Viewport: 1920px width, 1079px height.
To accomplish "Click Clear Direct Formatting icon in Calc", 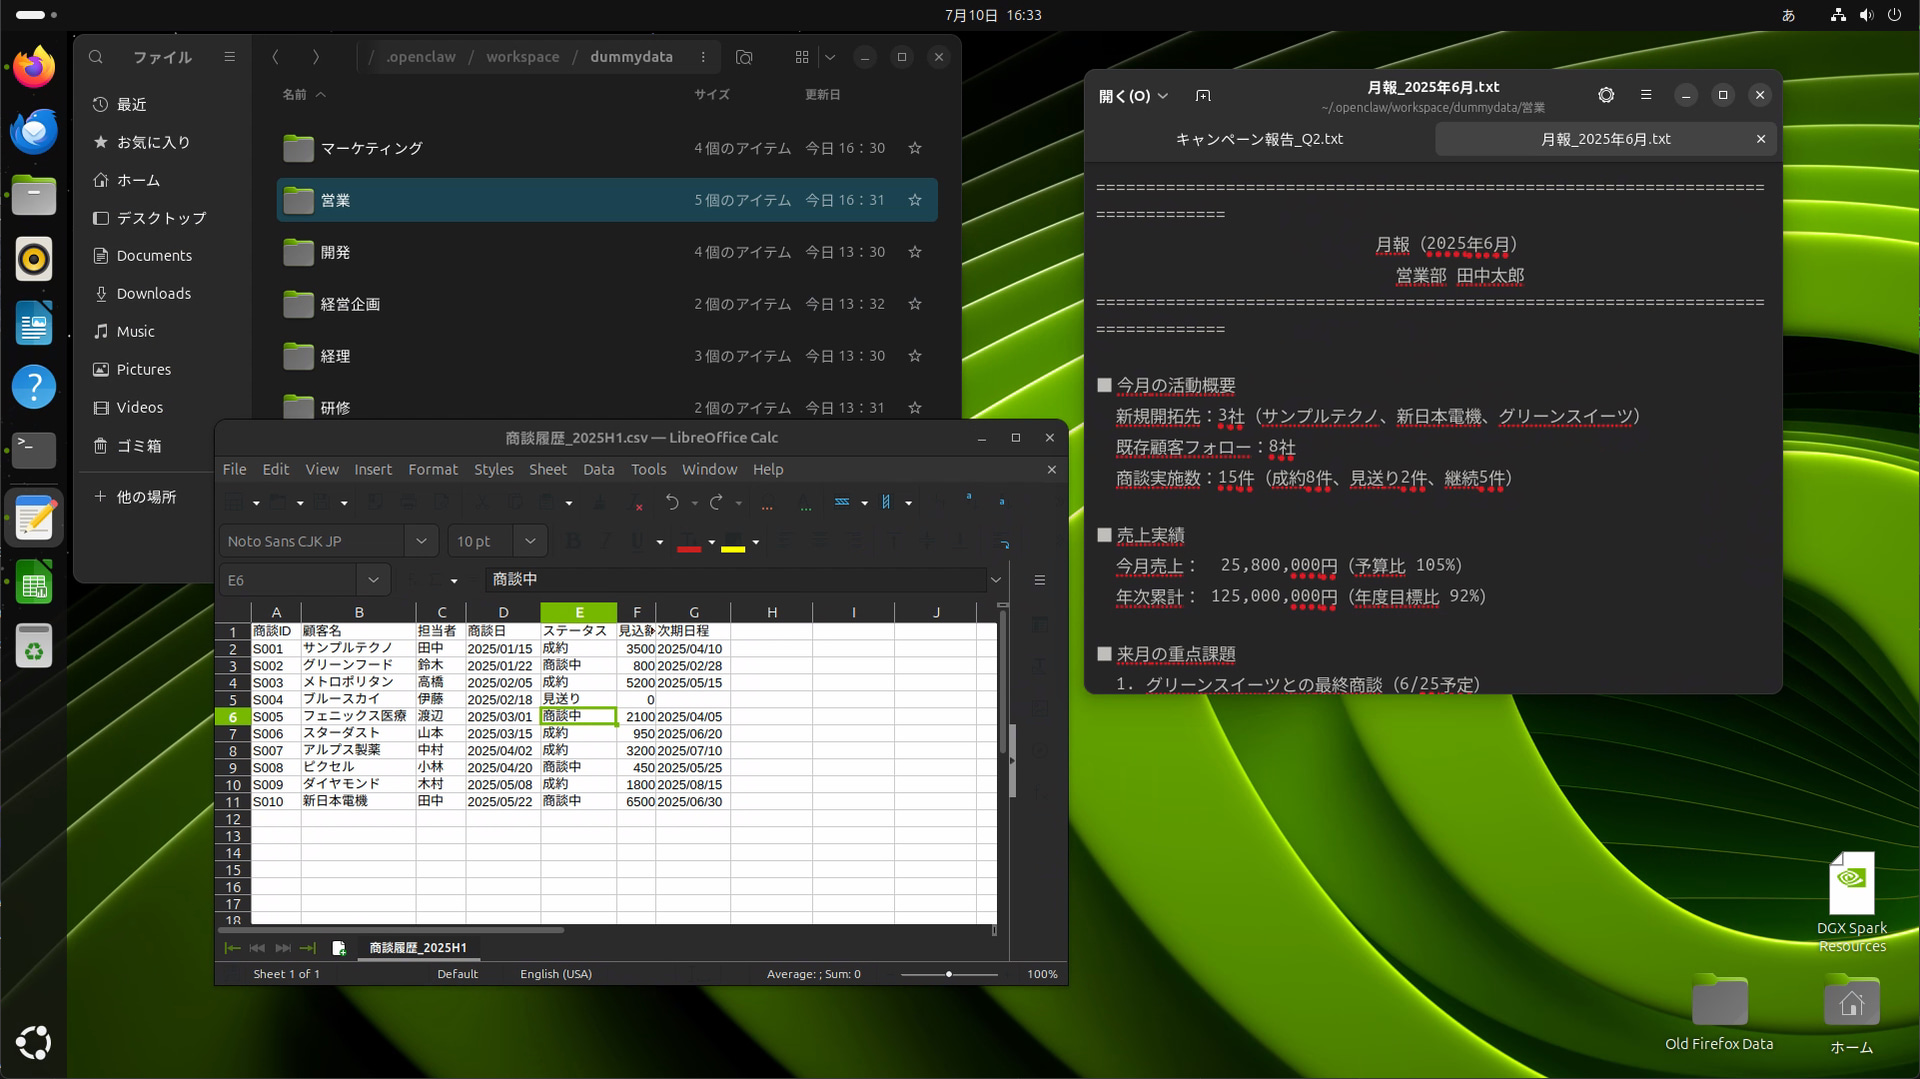I will (x=636, y=503).
